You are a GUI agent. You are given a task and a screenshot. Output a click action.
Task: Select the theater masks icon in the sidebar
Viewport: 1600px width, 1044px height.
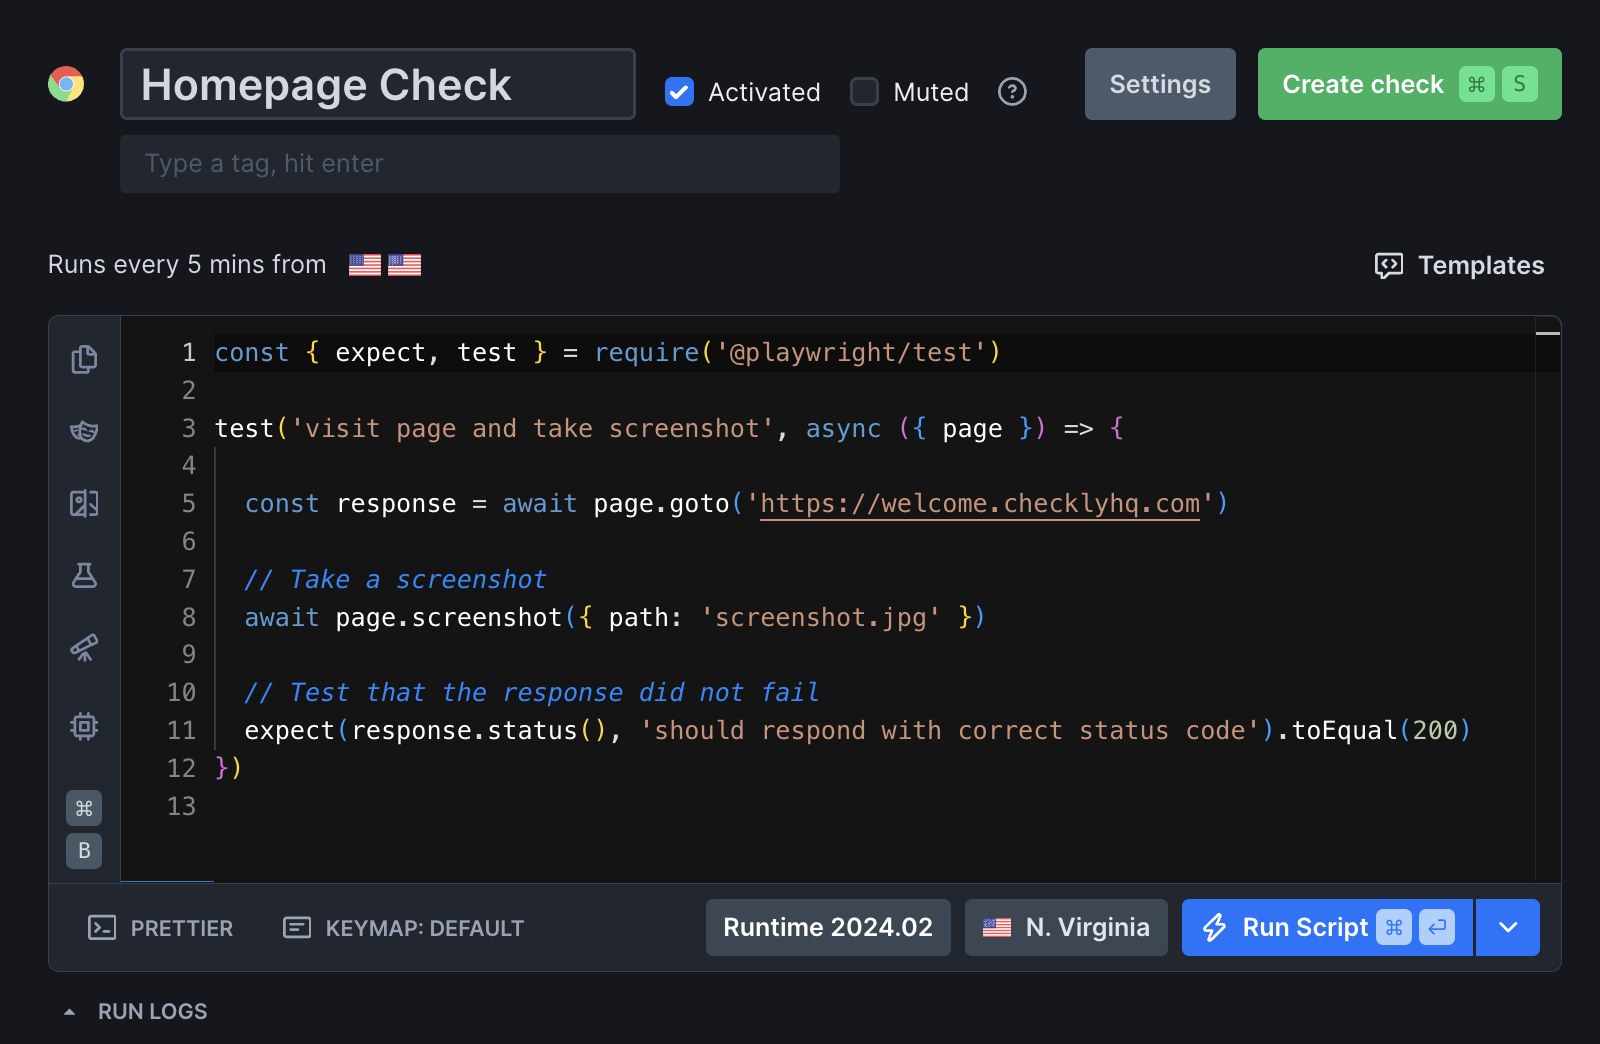[84, 431]
